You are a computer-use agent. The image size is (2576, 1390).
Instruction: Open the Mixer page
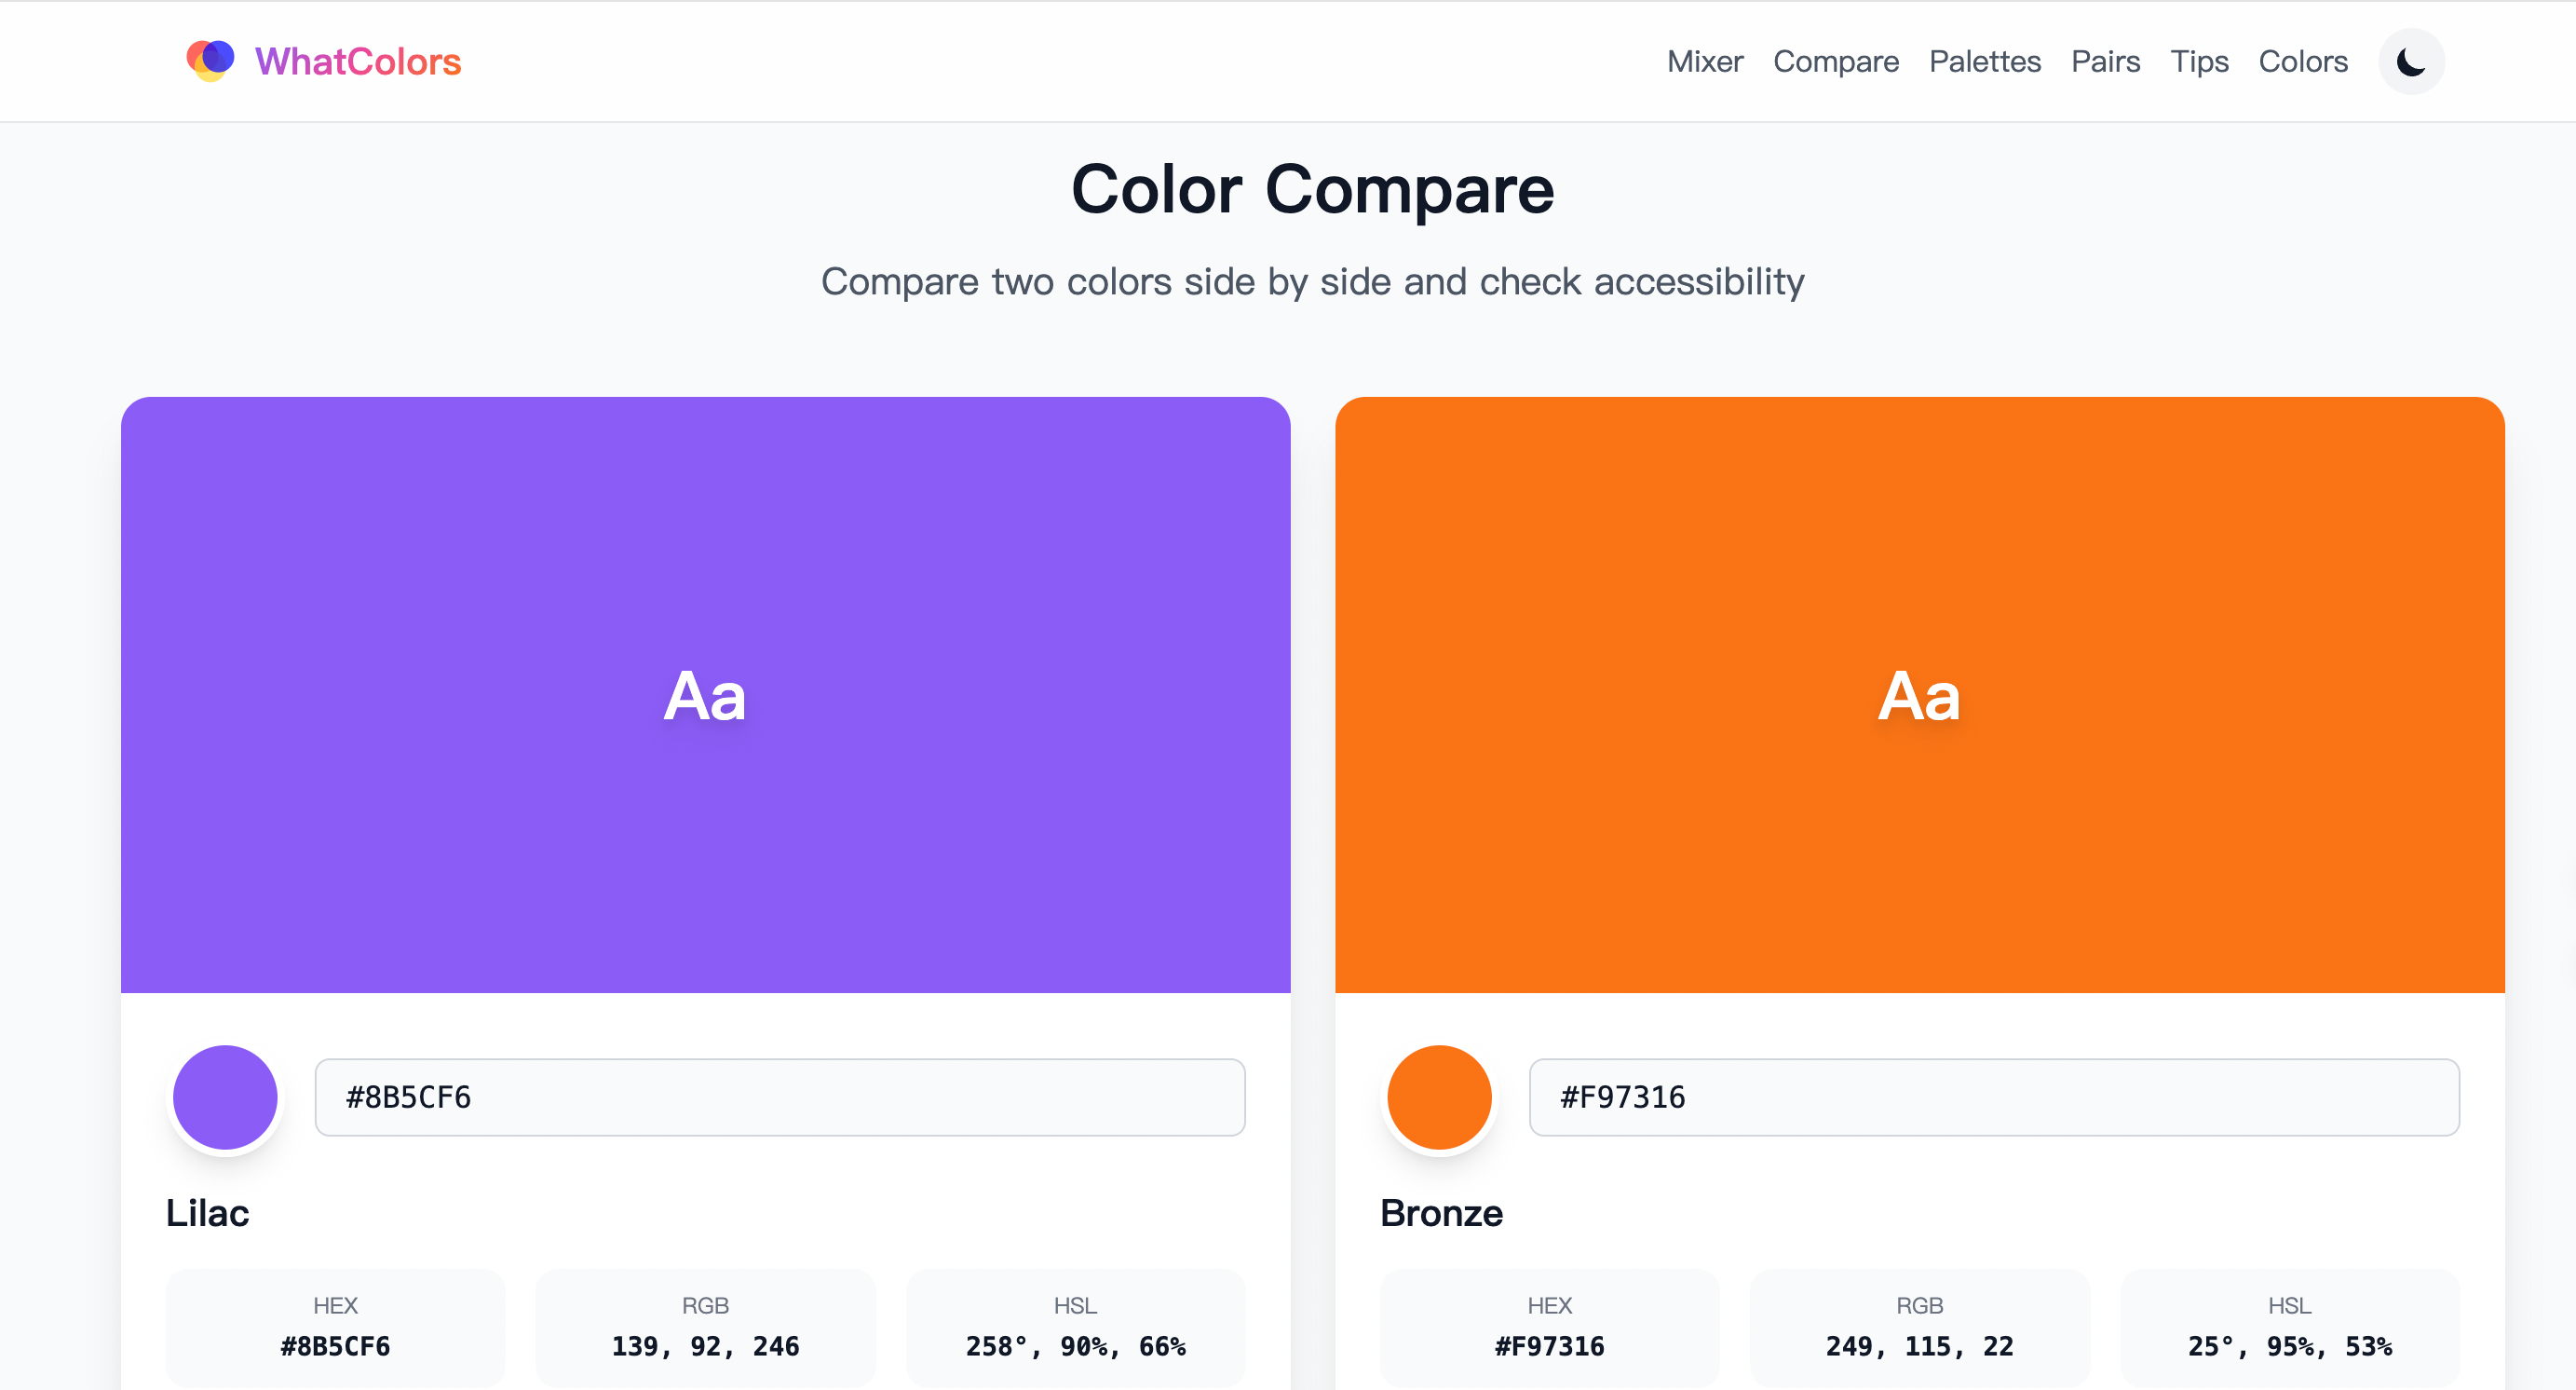[1705, 61]
